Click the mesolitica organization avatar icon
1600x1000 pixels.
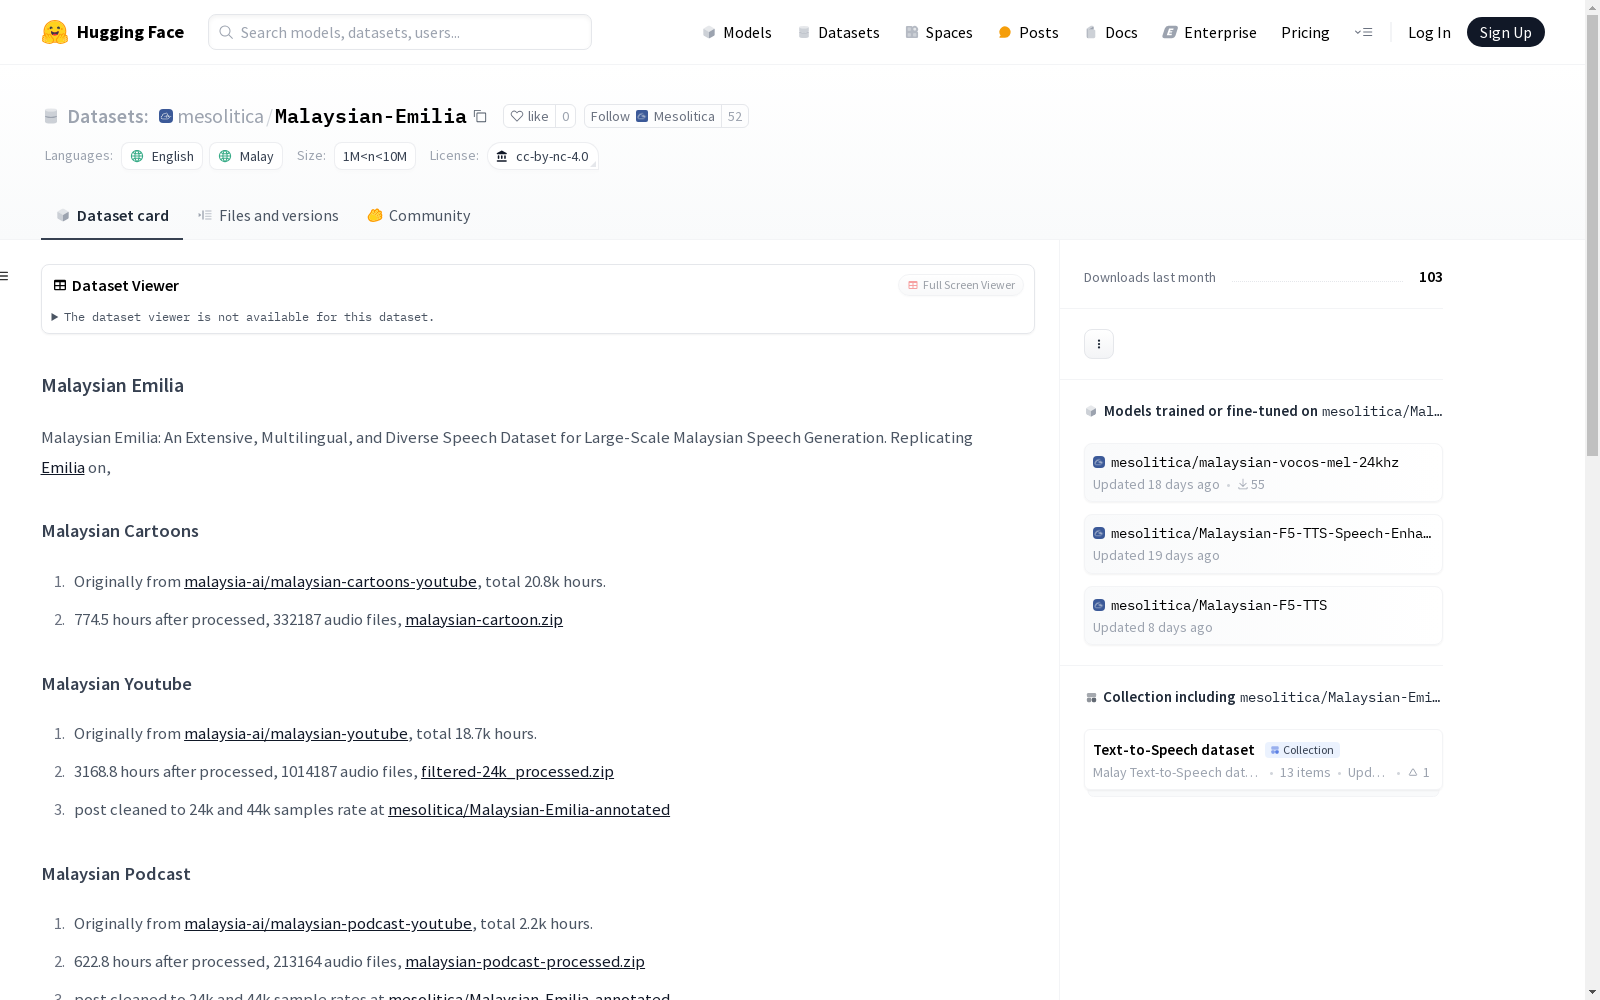(x=166, y=116)
